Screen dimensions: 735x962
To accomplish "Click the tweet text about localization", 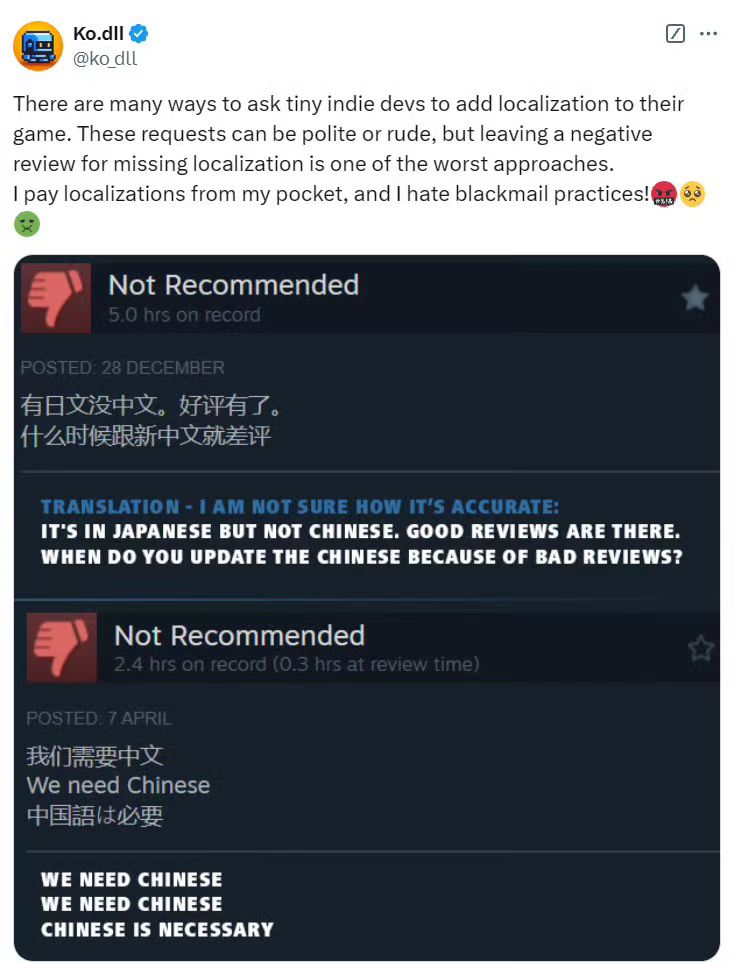I will 350,148.
